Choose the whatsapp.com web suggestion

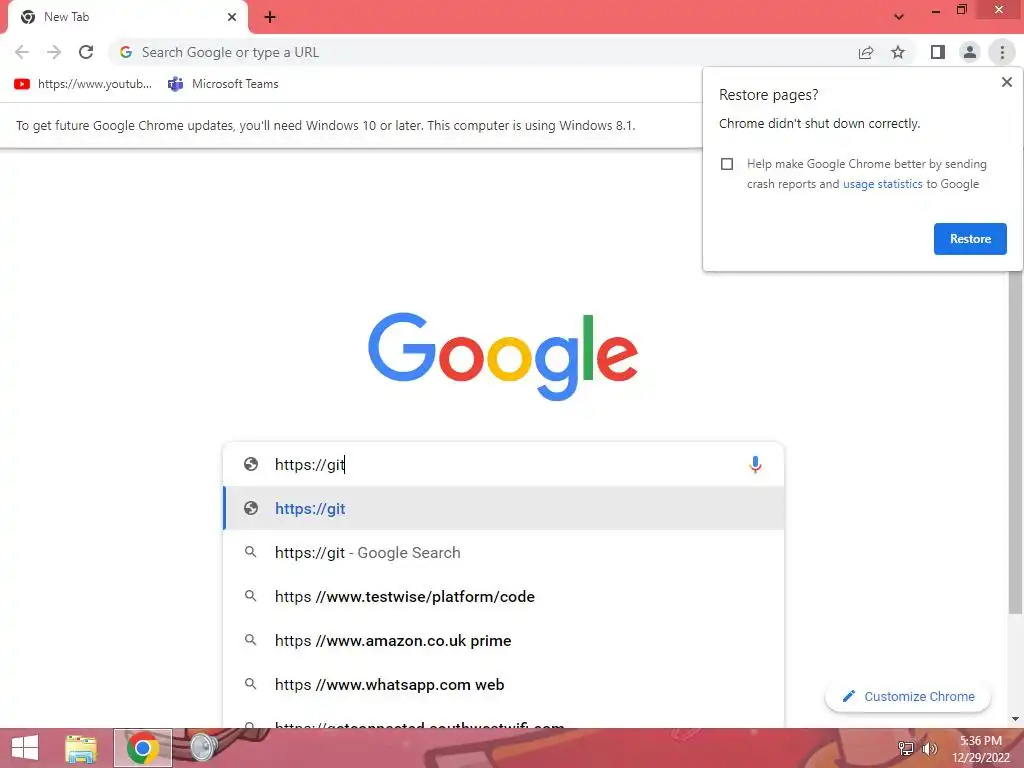(x=504, y=684)
